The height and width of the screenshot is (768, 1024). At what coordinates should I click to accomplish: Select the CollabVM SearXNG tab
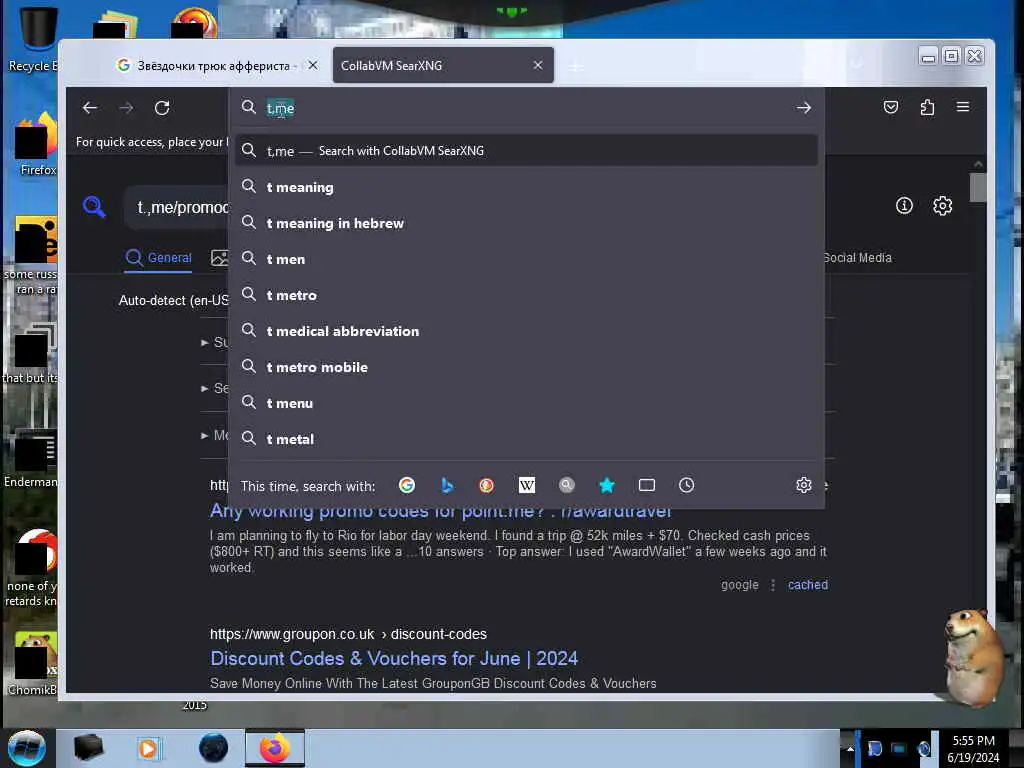pos(443,65)
